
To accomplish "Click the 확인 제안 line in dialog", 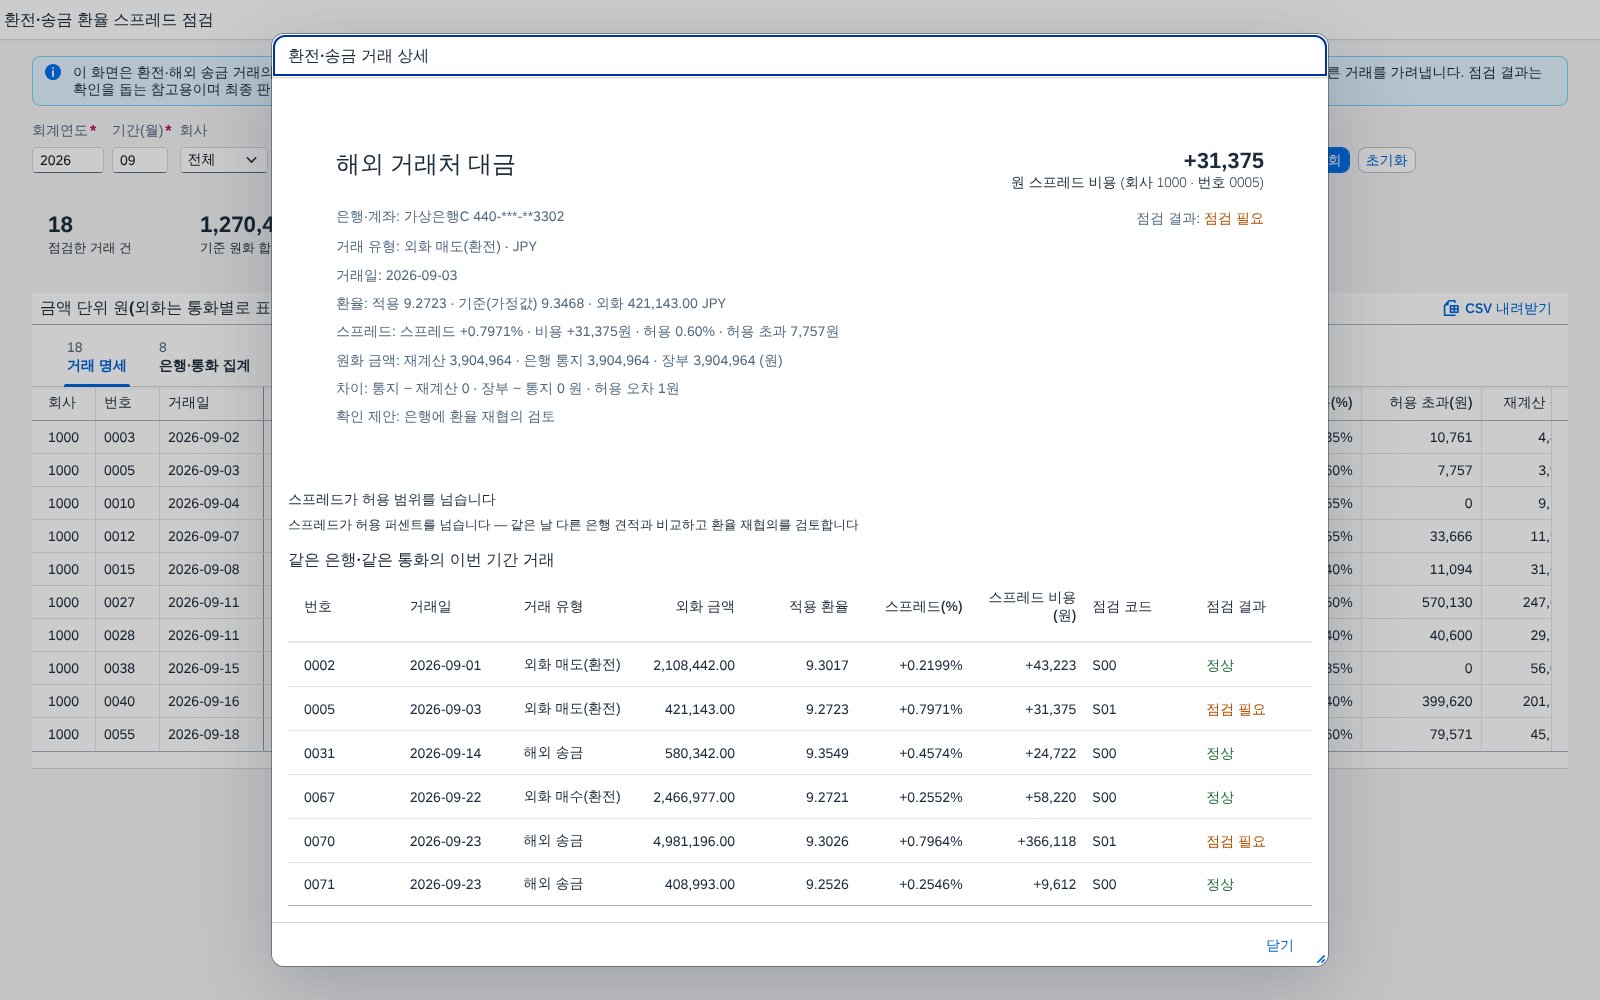I will pyautogui.click(x=445, y=416).
